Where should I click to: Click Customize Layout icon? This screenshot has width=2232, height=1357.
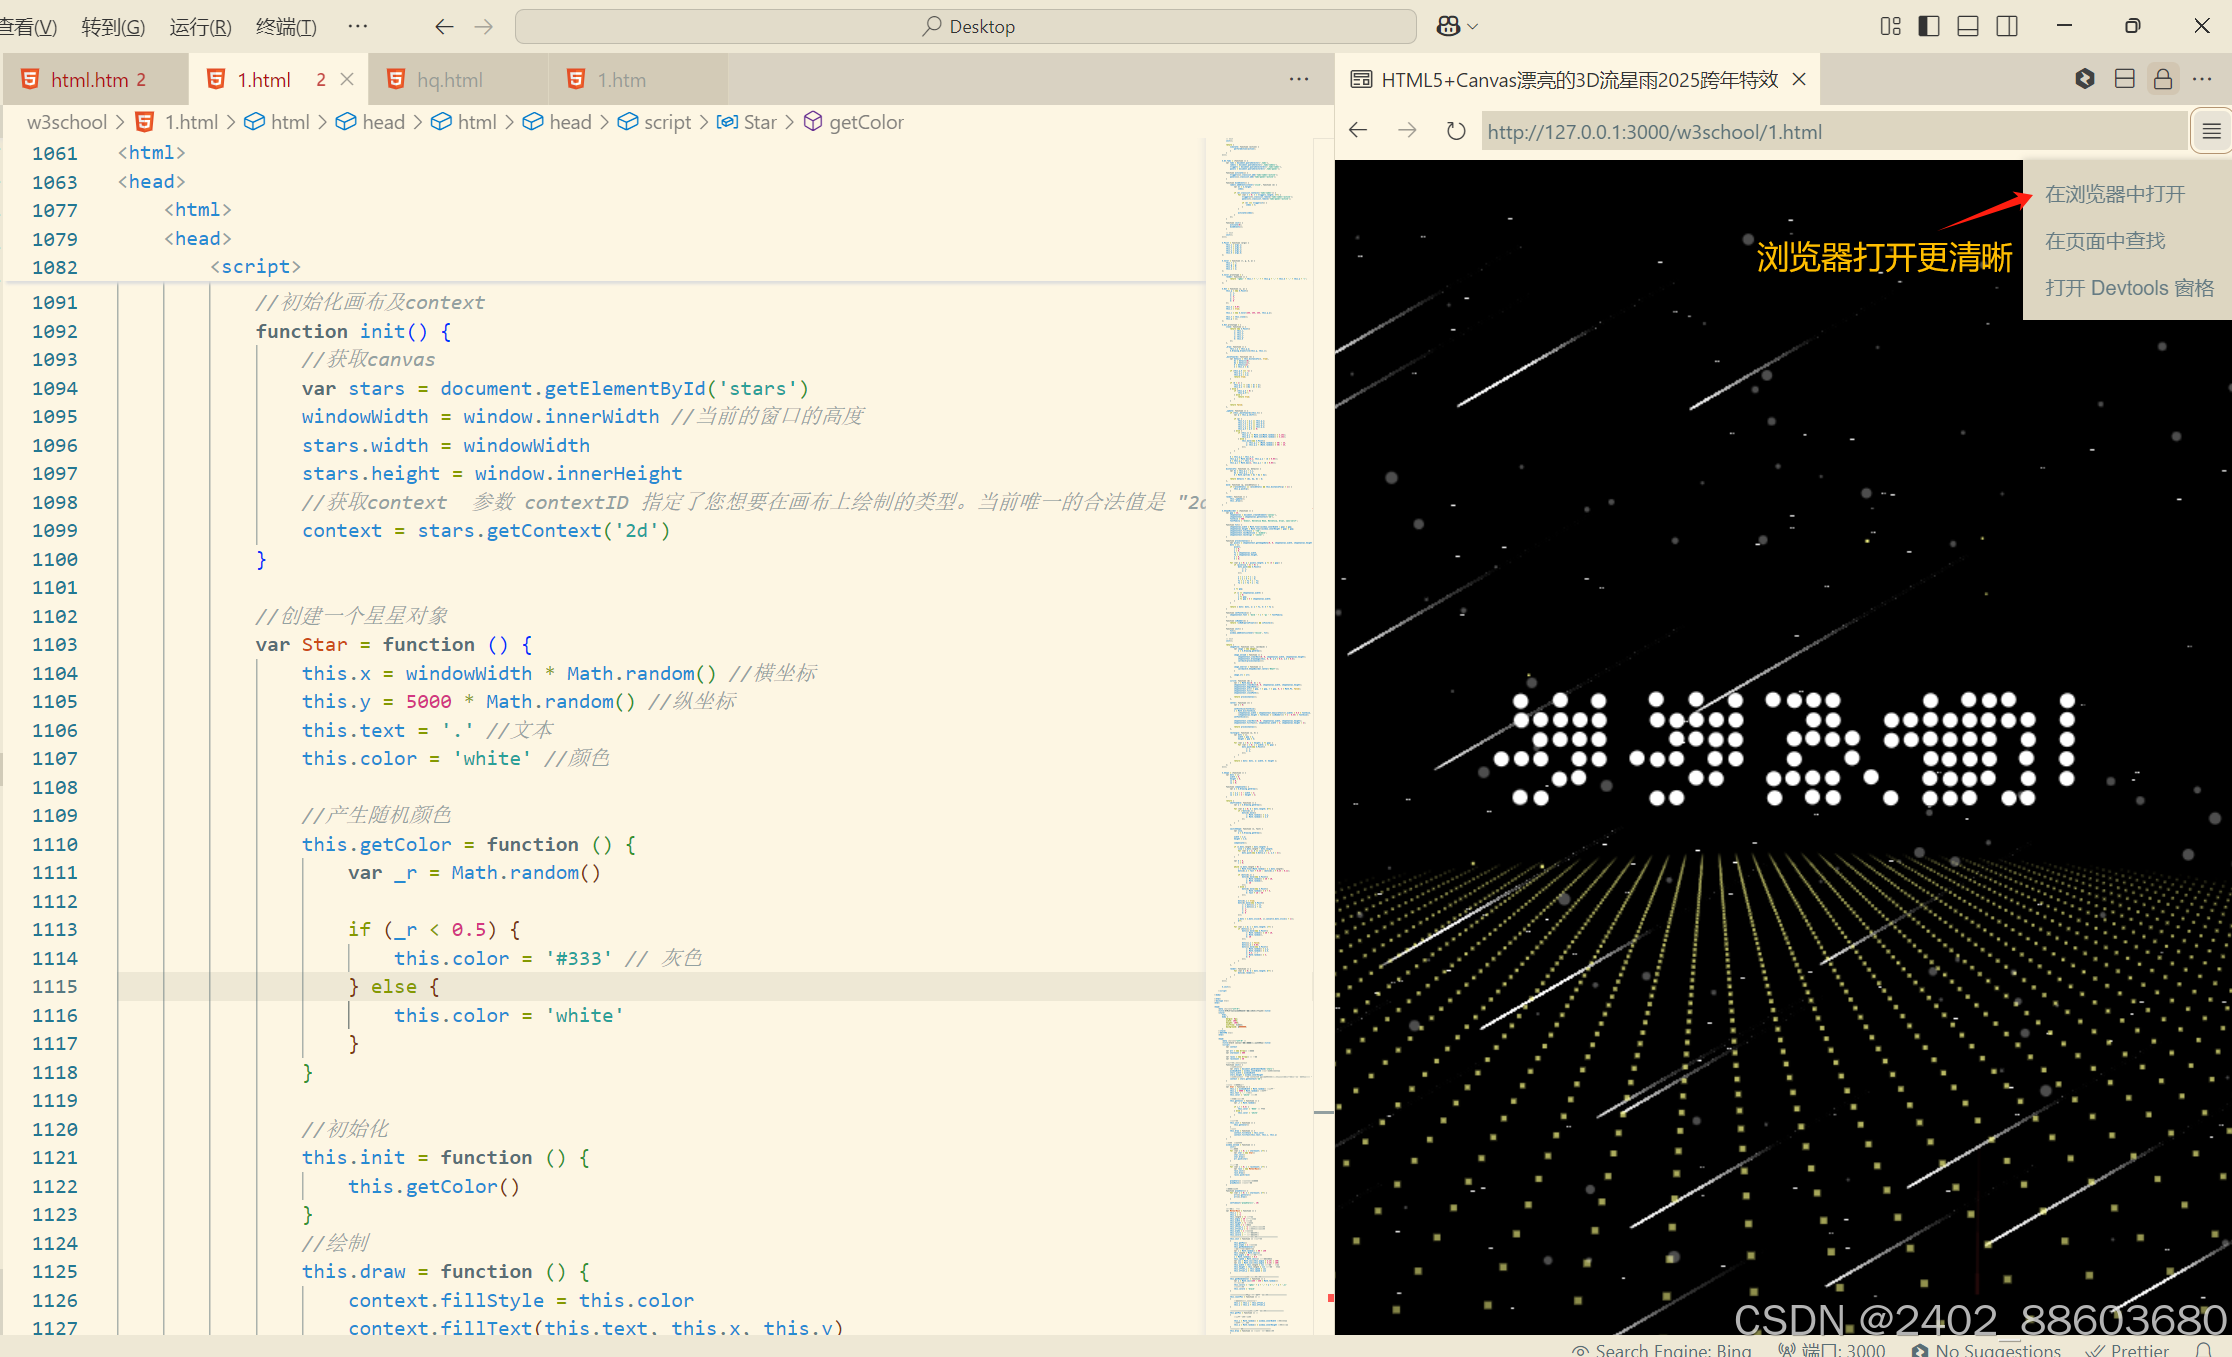pos(1890,26)
